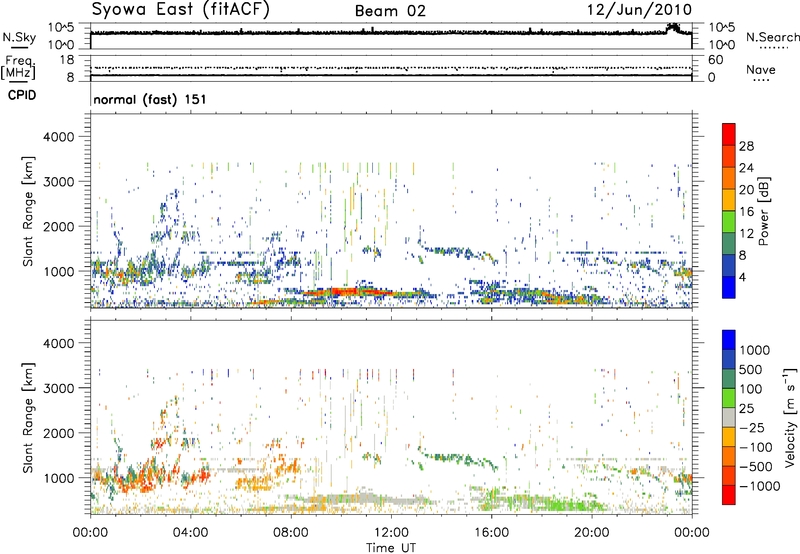
Task: Click the '28' value on the Power colorbar
Action: pyautogui.click(x=746, y=146)
